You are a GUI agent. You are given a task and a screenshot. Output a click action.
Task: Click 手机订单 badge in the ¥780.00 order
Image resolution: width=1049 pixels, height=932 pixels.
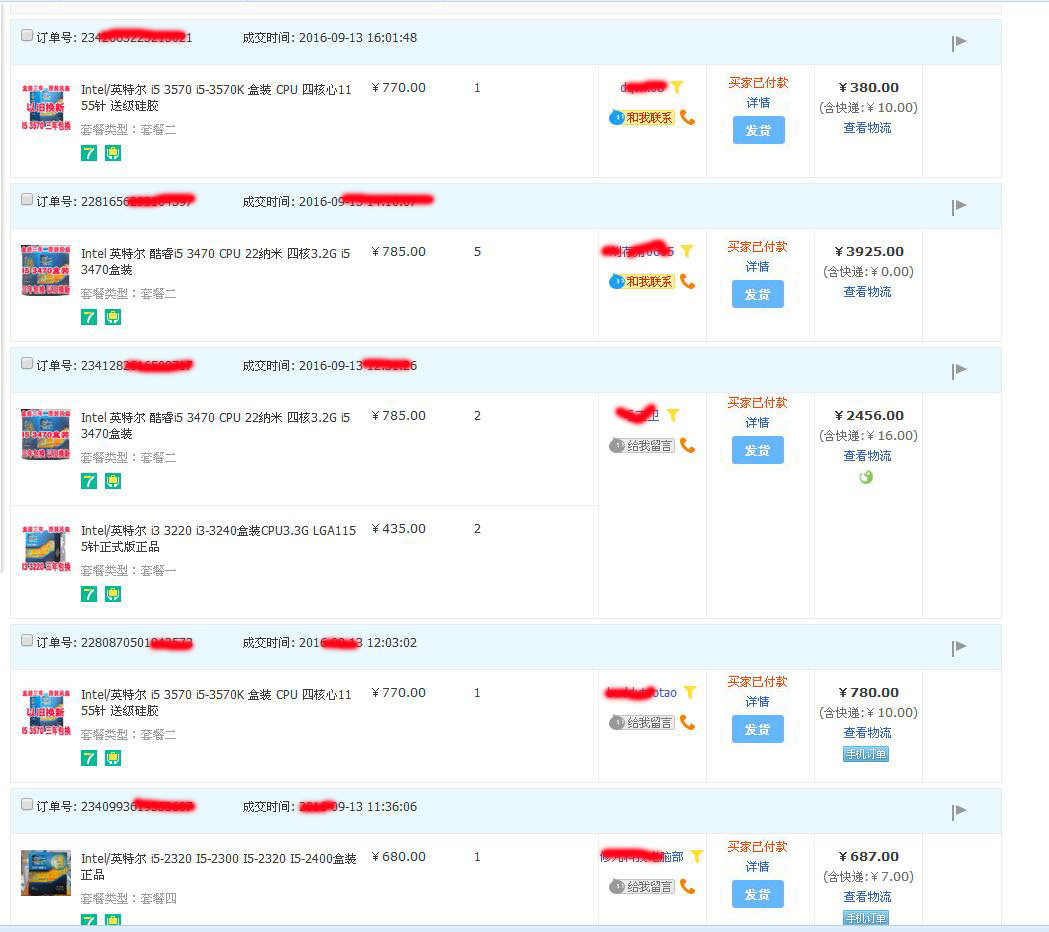(866, 754)
